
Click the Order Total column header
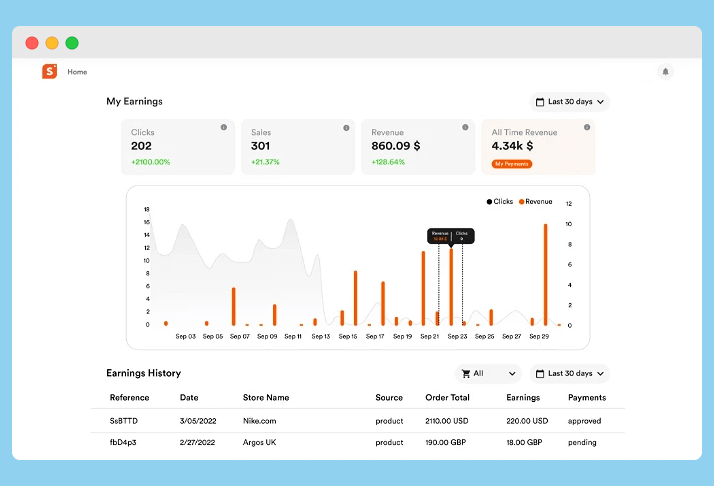click(x=447, y=398)
